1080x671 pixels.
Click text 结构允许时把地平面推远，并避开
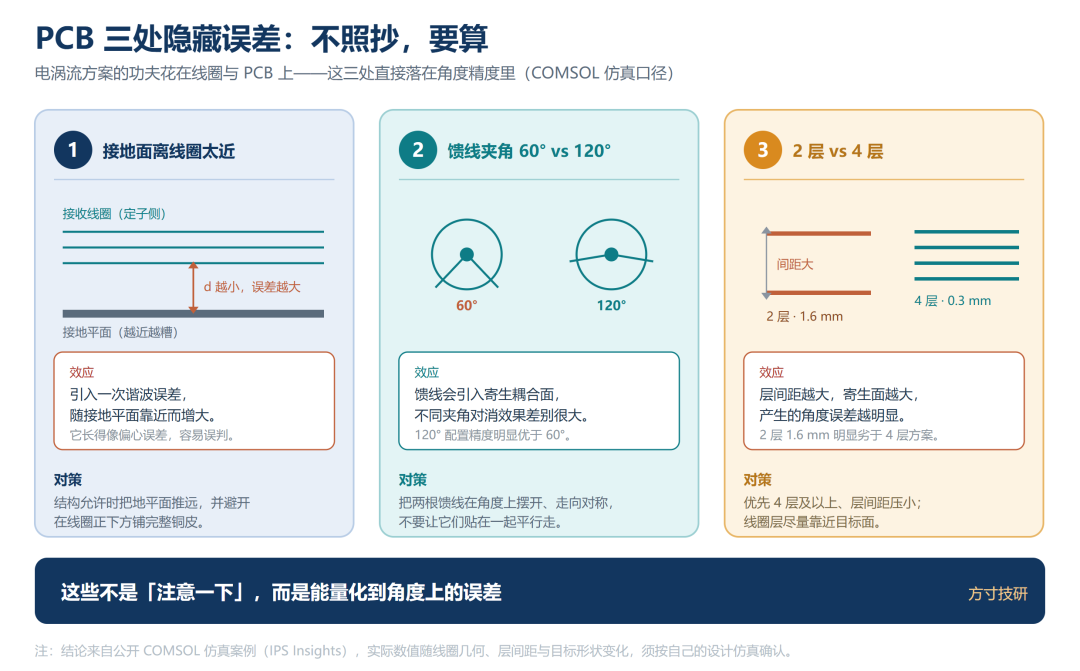click(152, 503)
